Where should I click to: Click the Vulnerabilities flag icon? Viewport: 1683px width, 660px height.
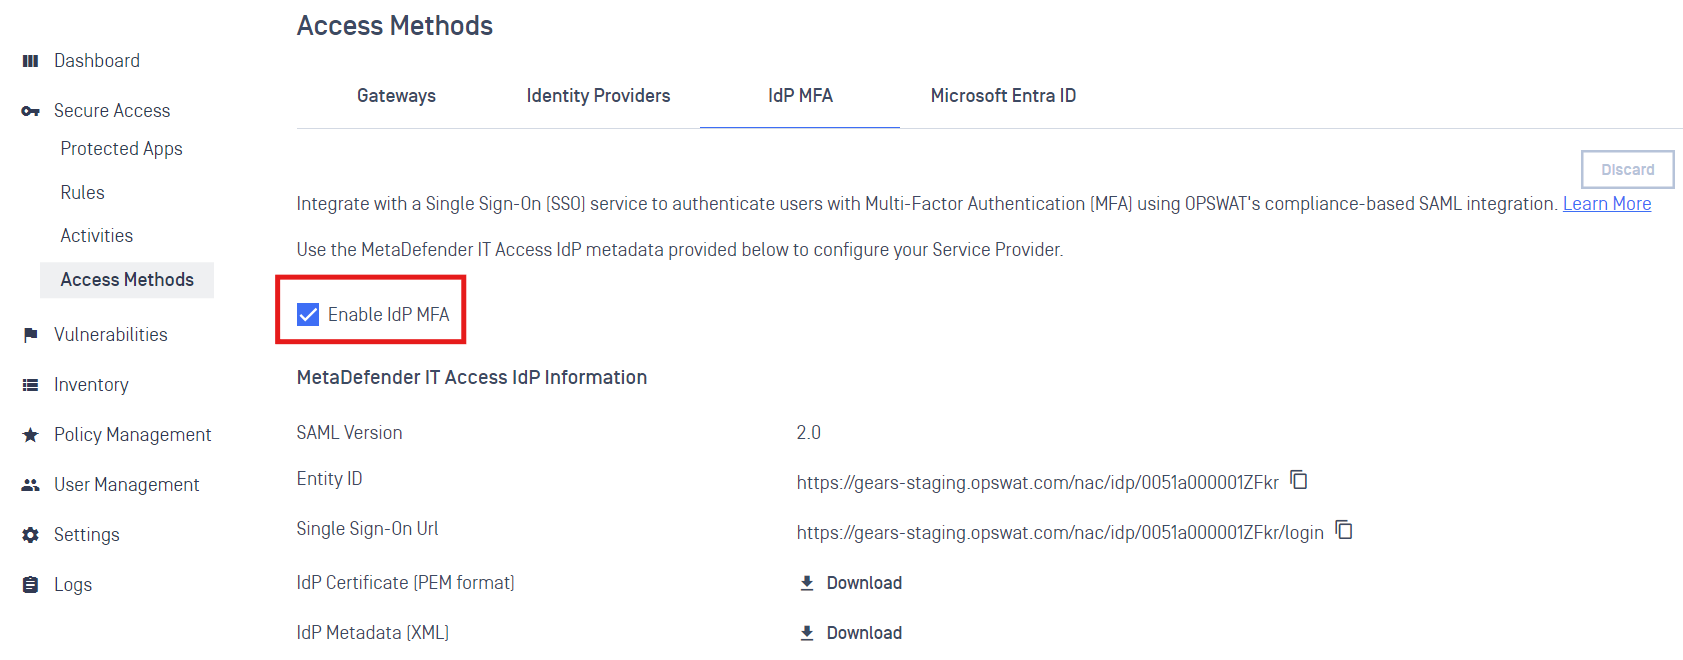point(30,335)
